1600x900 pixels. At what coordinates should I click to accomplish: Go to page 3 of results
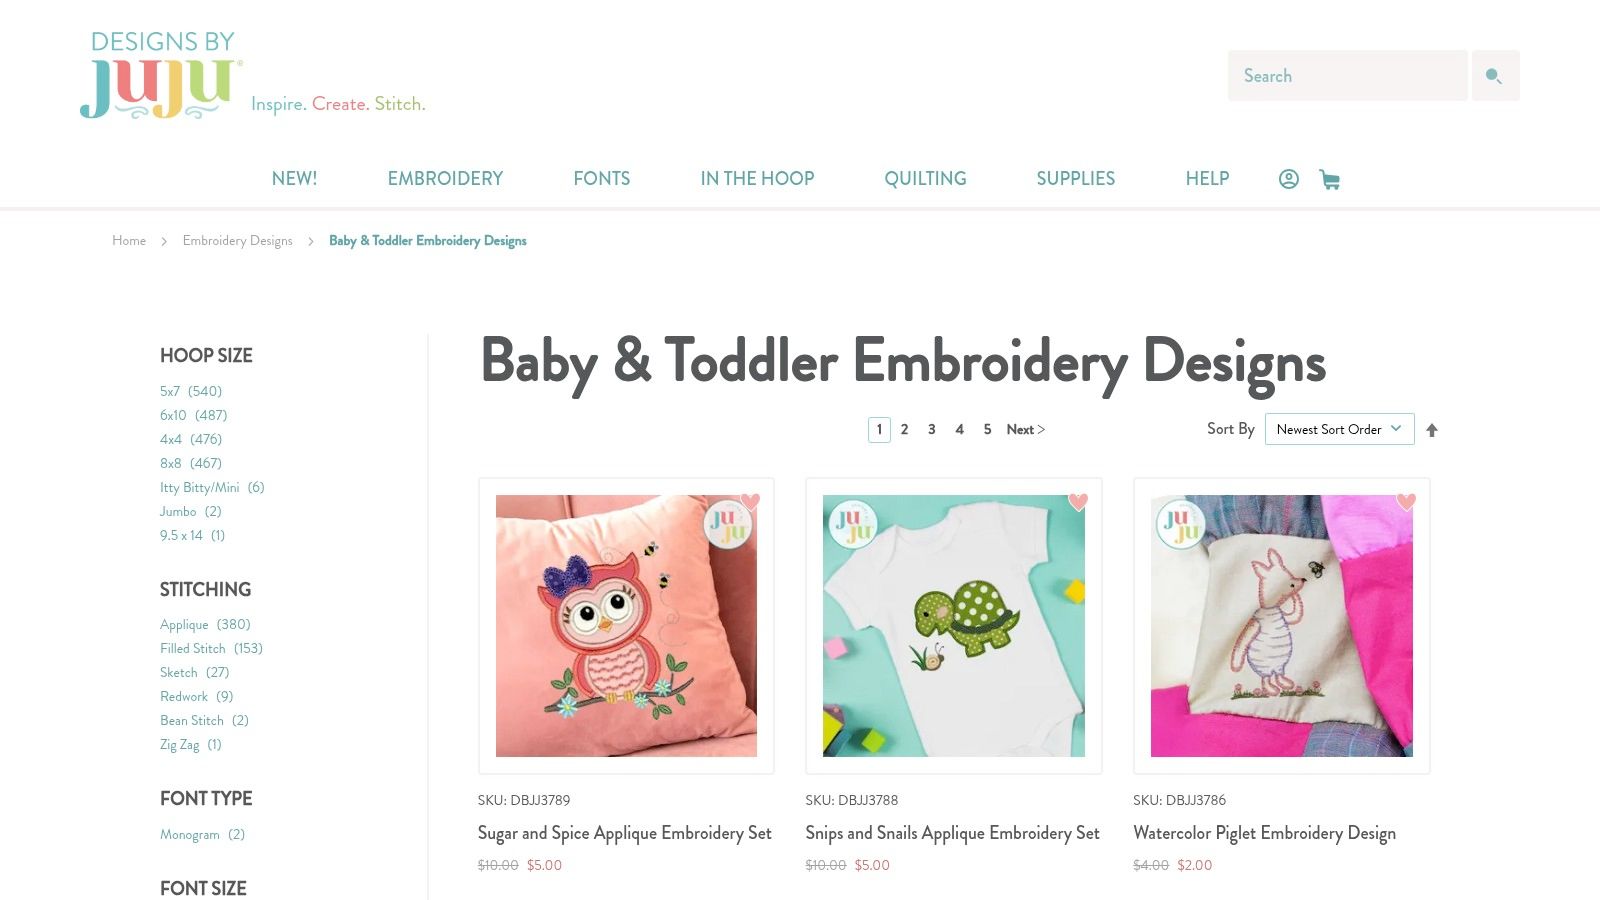click(932, 429)
